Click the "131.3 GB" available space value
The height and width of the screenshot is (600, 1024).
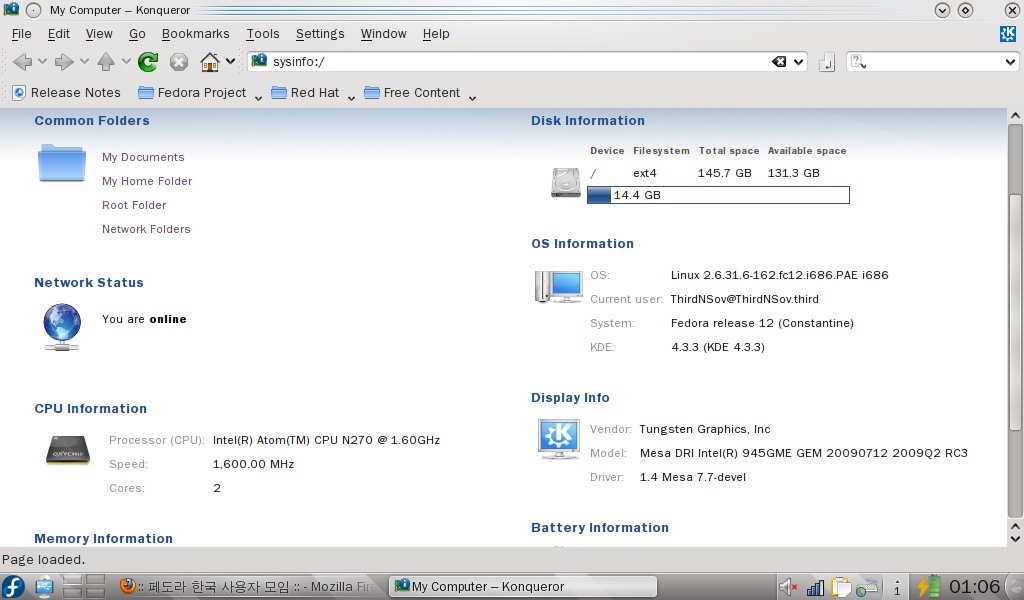793,174
